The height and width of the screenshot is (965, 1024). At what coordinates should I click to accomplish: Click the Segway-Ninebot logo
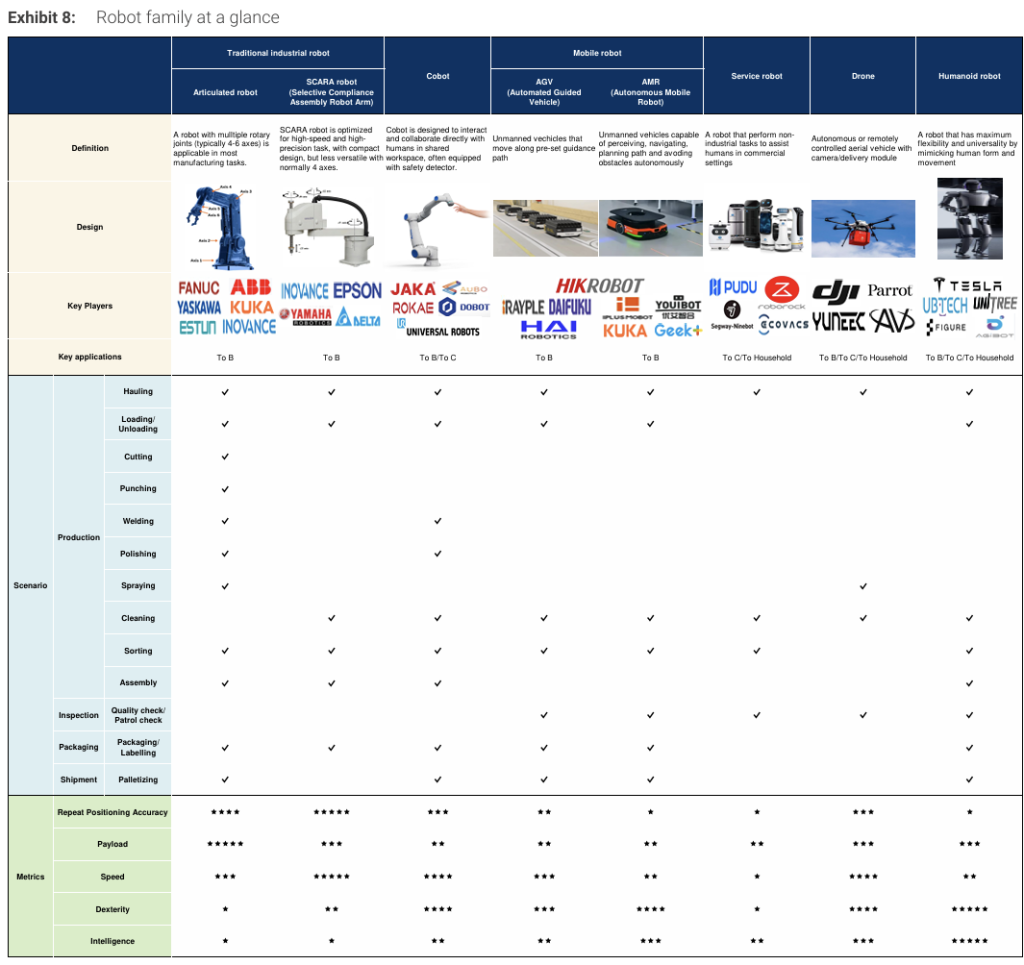tap(732, 313)
